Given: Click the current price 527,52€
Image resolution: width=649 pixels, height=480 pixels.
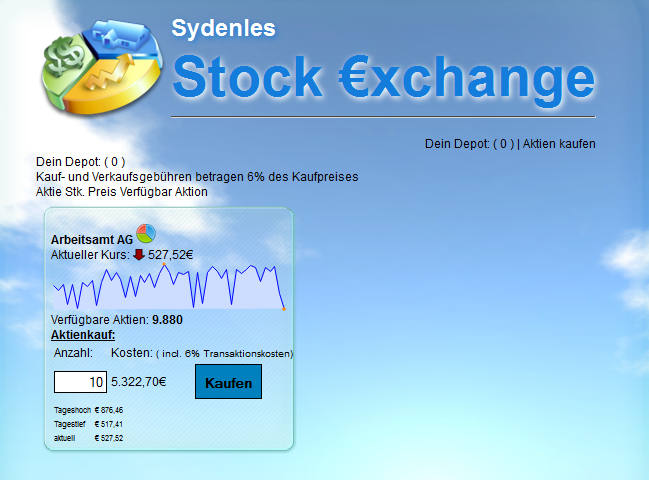Looking at the screenshot, I should click(171, 255).
